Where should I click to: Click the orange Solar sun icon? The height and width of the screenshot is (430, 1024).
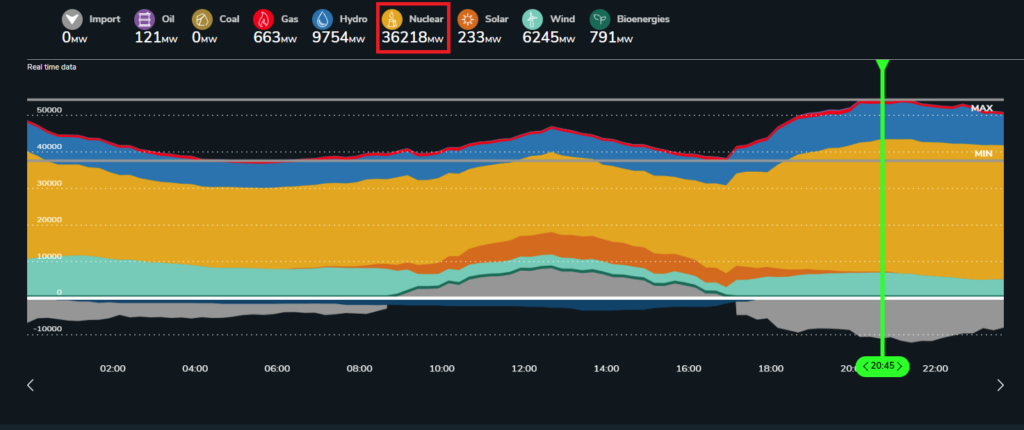click(x=468, y=20)
